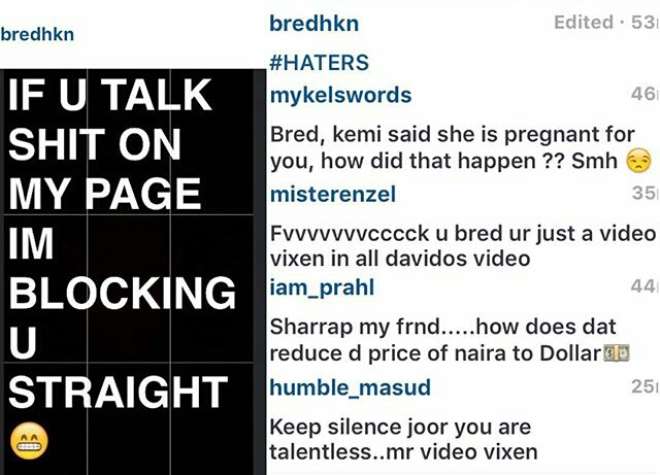
Task: Tap the grinning emoji in the post image
Action: point(29,440)
